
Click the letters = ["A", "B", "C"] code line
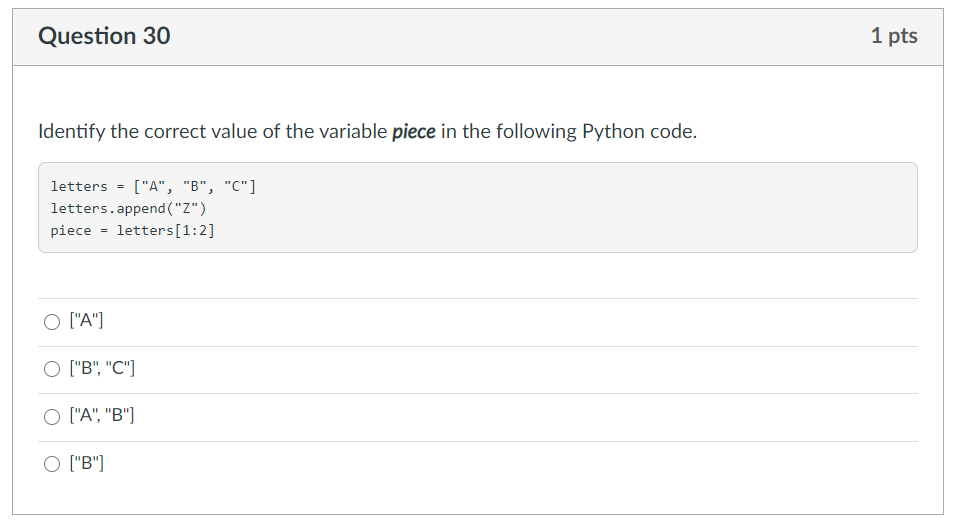(153, 186)
